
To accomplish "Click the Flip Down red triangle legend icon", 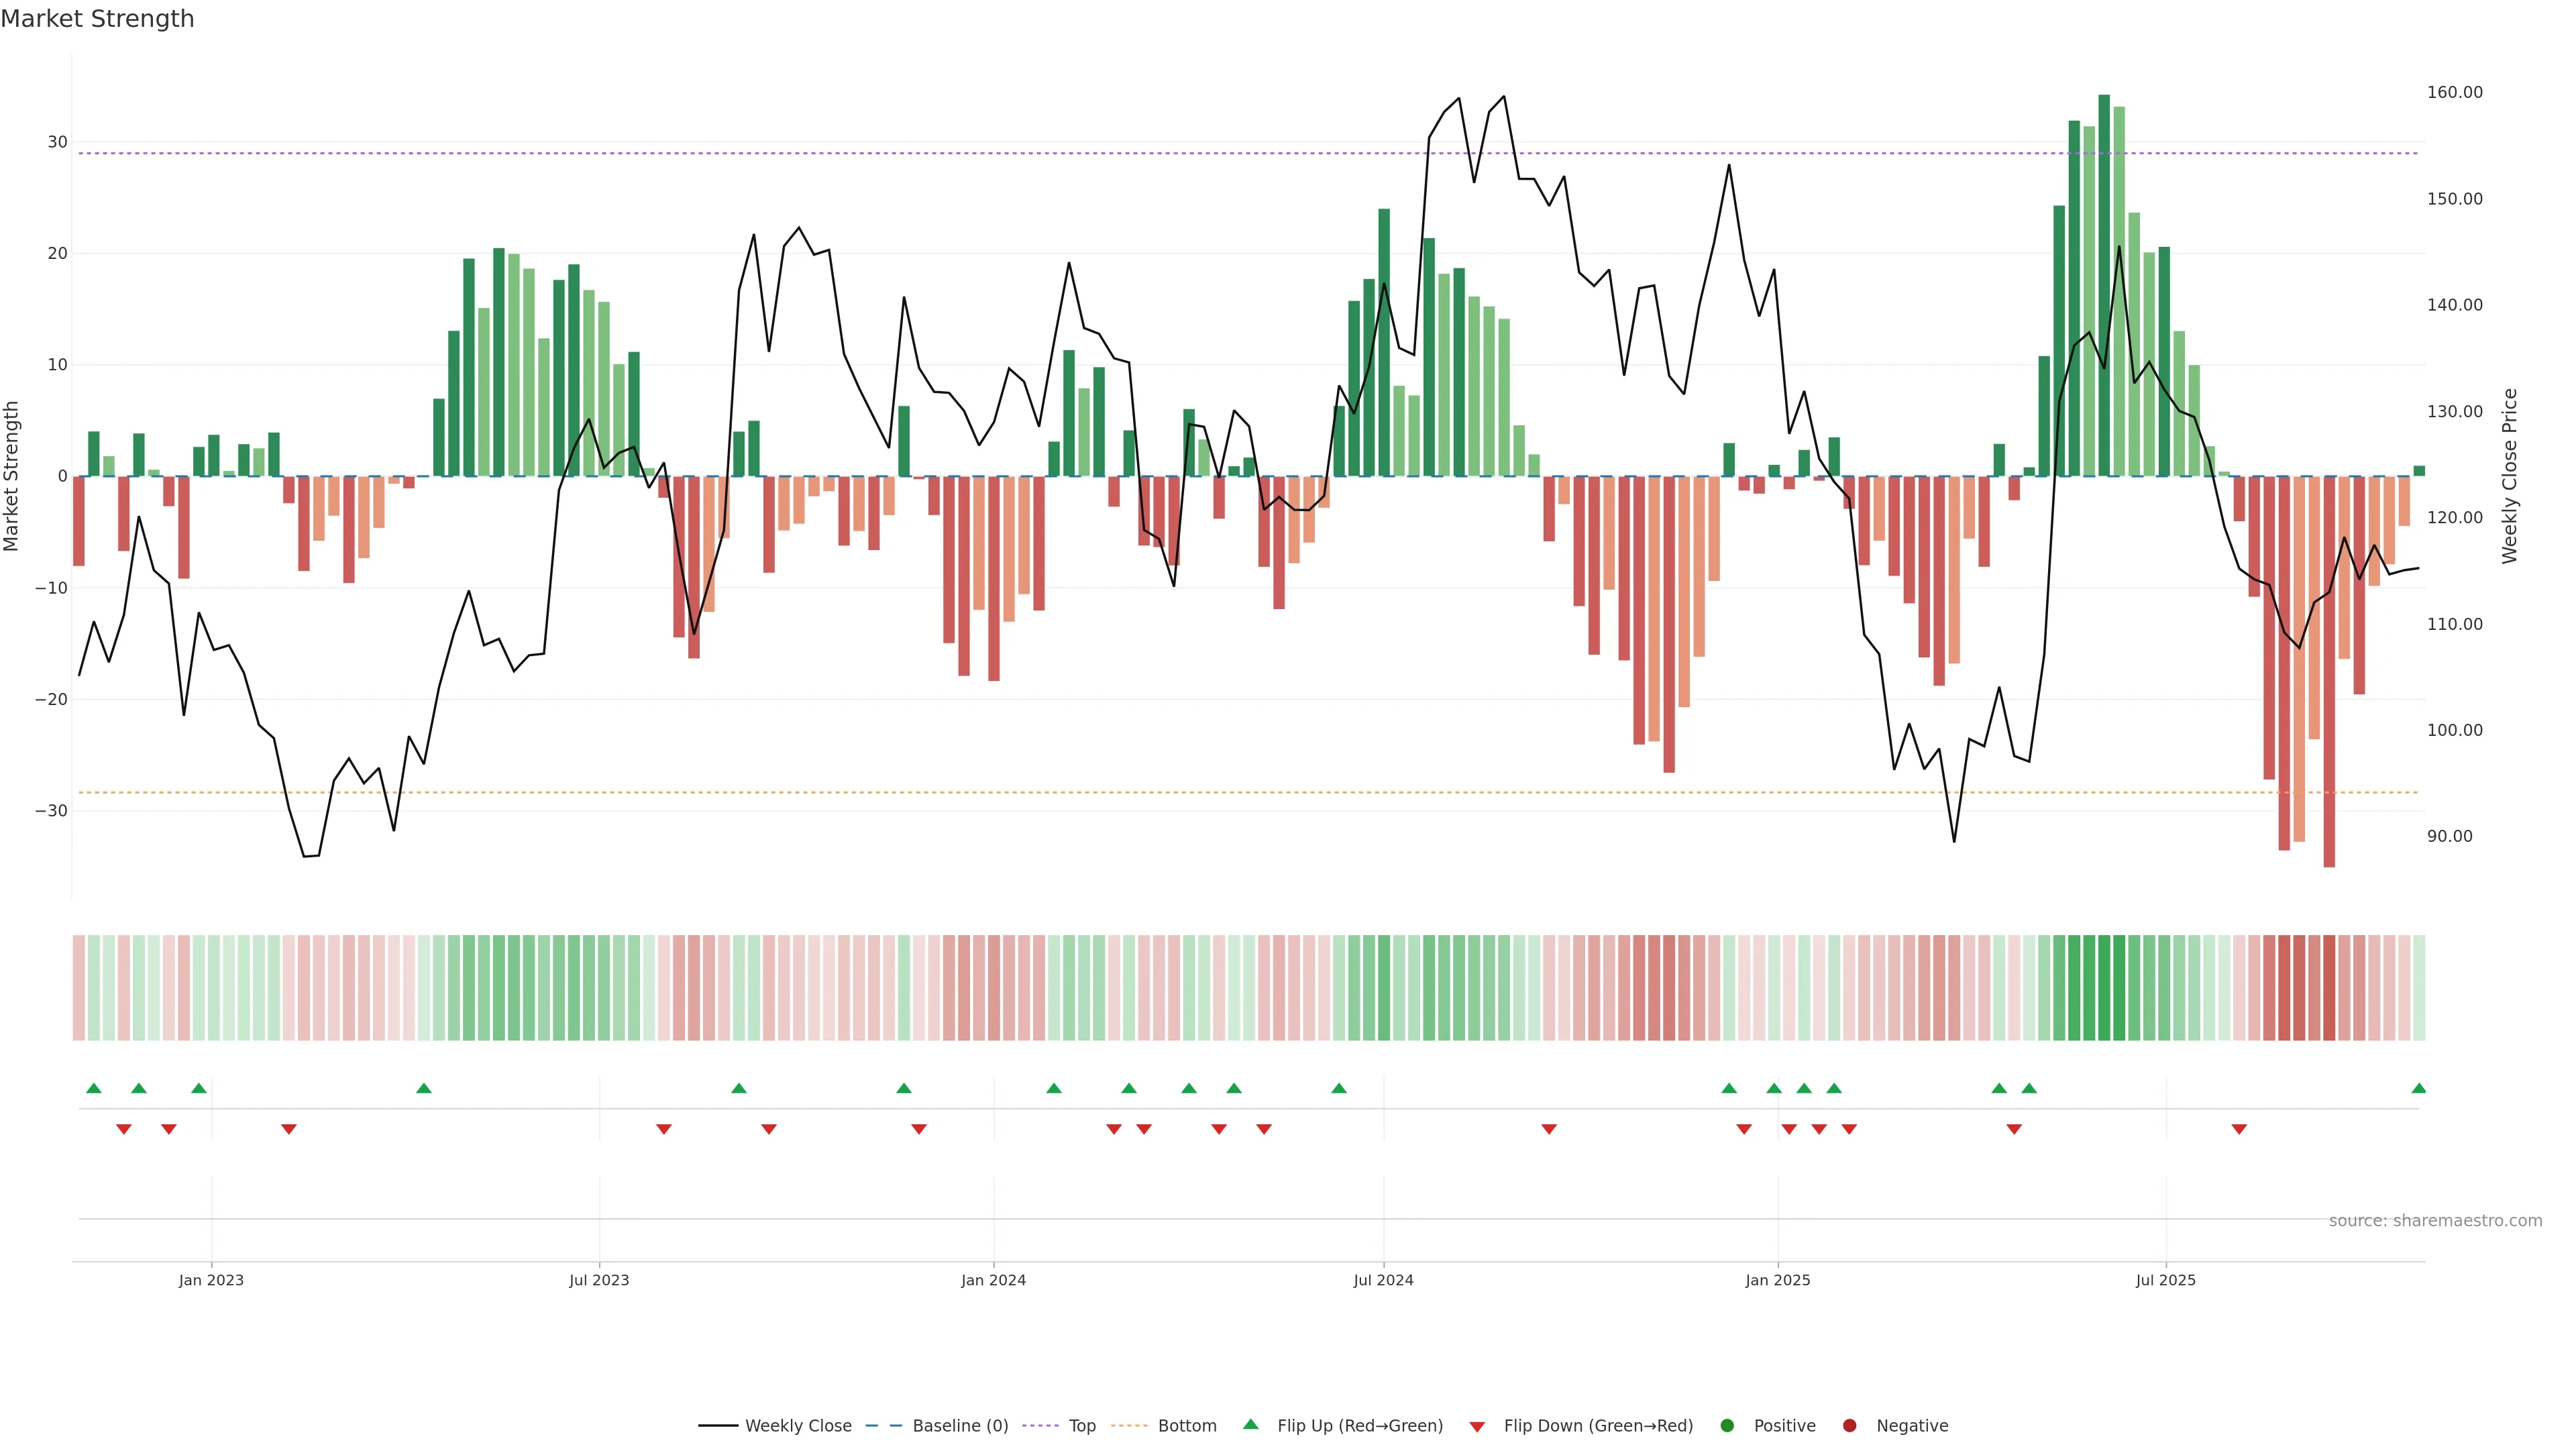I will (x=1477, y=1427).
